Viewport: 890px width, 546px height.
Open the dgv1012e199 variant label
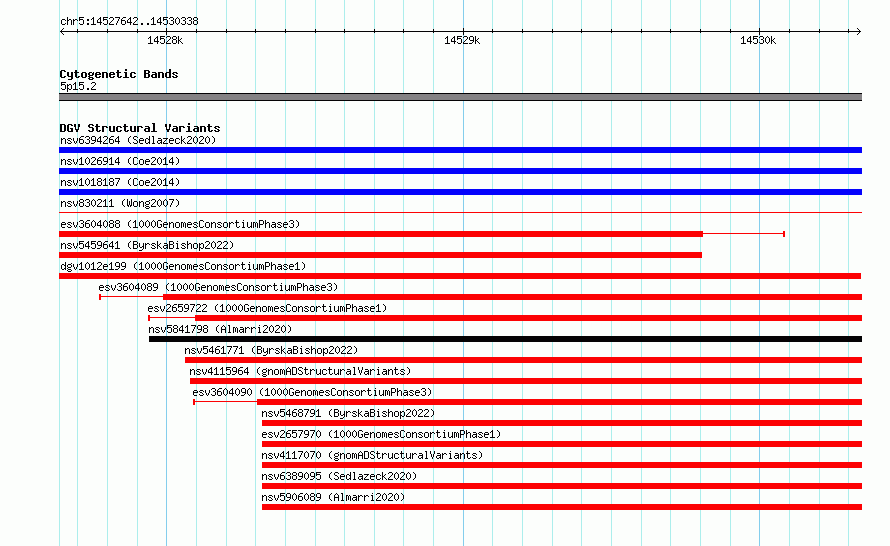click(183, 266)
